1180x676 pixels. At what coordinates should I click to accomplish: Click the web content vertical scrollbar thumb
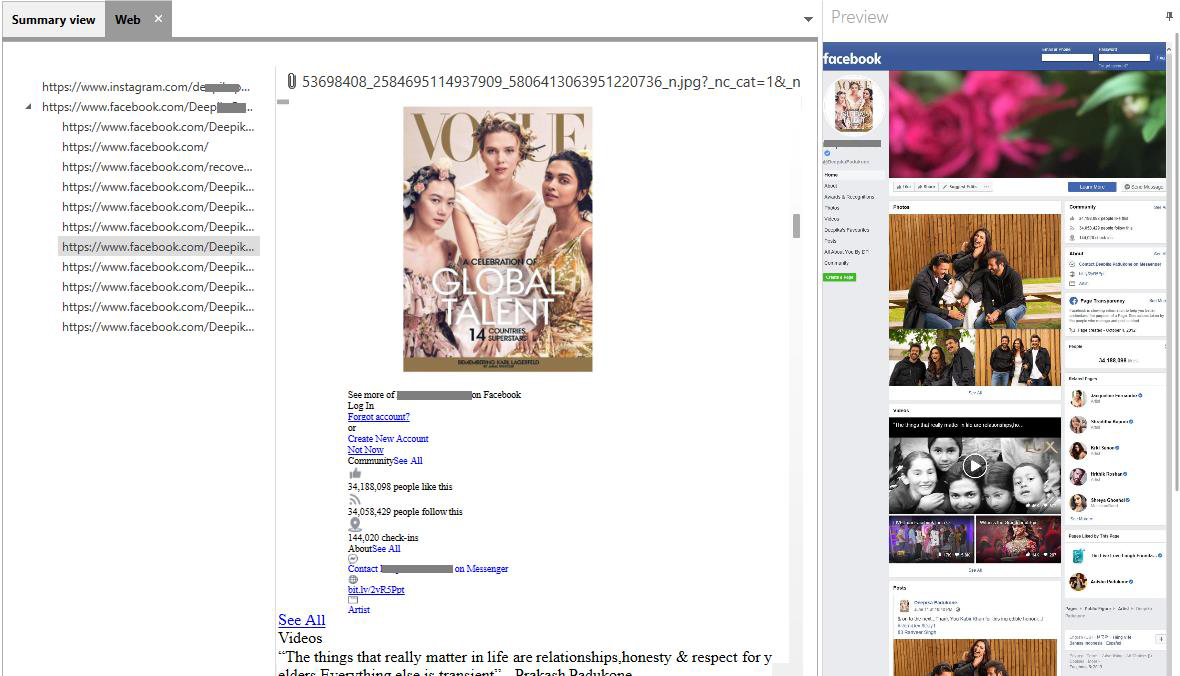coord(796,226)
